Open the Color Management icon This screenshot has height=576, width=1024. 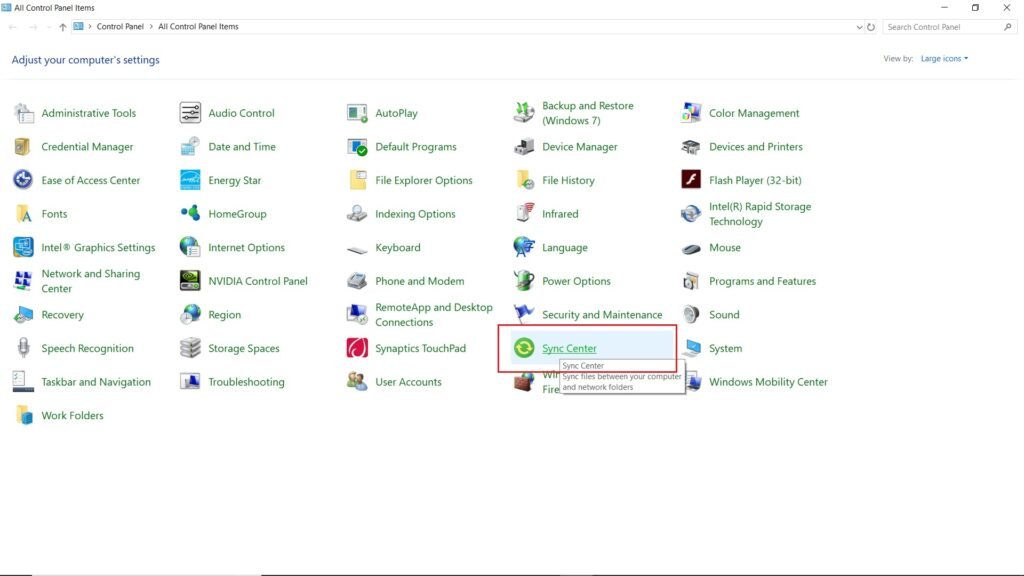(x=691, y=113)
